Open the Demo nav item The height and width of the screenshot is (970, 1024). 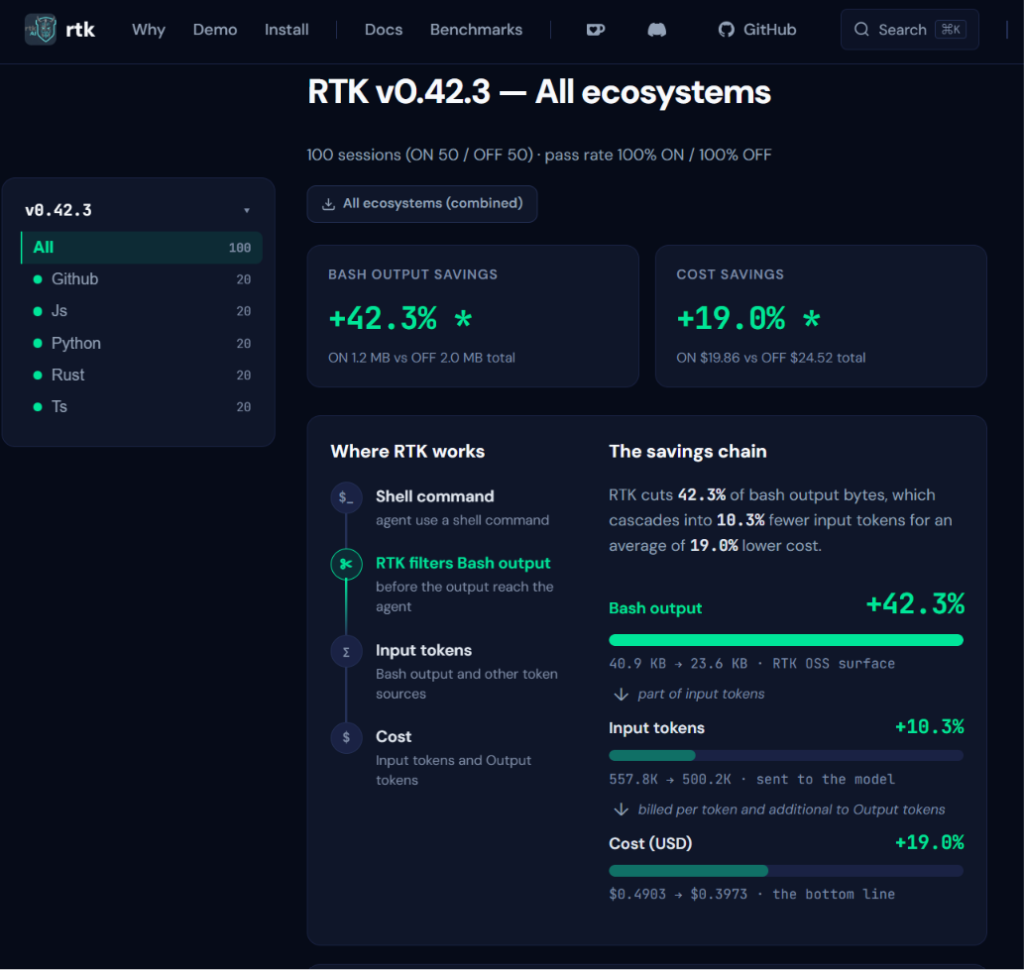pyautogui.click(x=215, y=29)
